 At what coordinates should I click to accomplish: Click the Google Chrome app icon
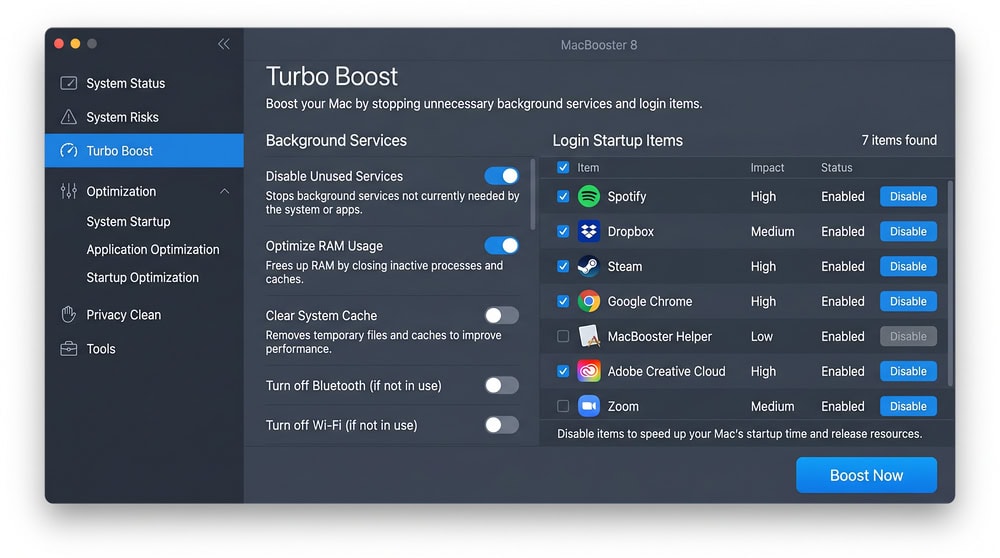[589, 301]
